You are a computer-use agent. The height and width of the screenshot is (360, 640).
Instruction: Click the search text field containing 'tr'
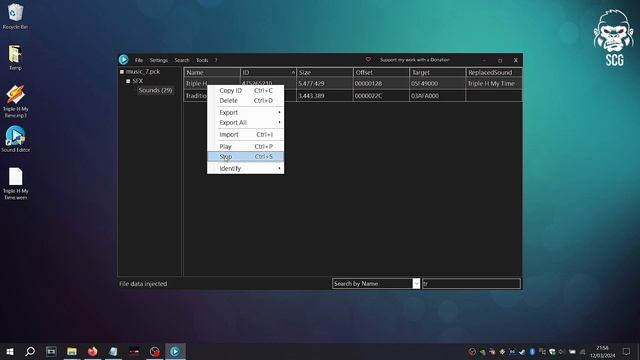(x=471, y=283)
